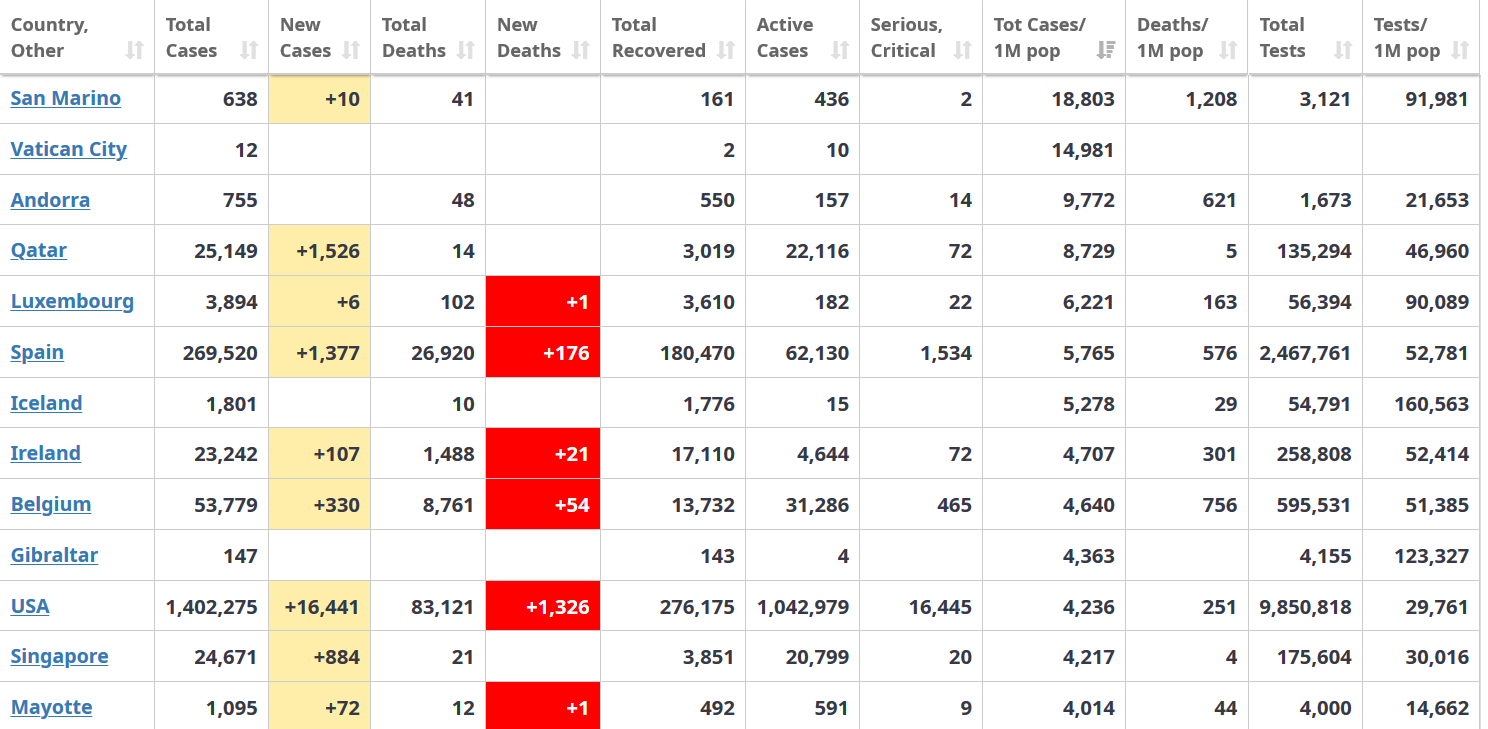This screenshot has height=729, width=1488.
Task: Open the Andorra country link
Action: (x=50, y=200)
